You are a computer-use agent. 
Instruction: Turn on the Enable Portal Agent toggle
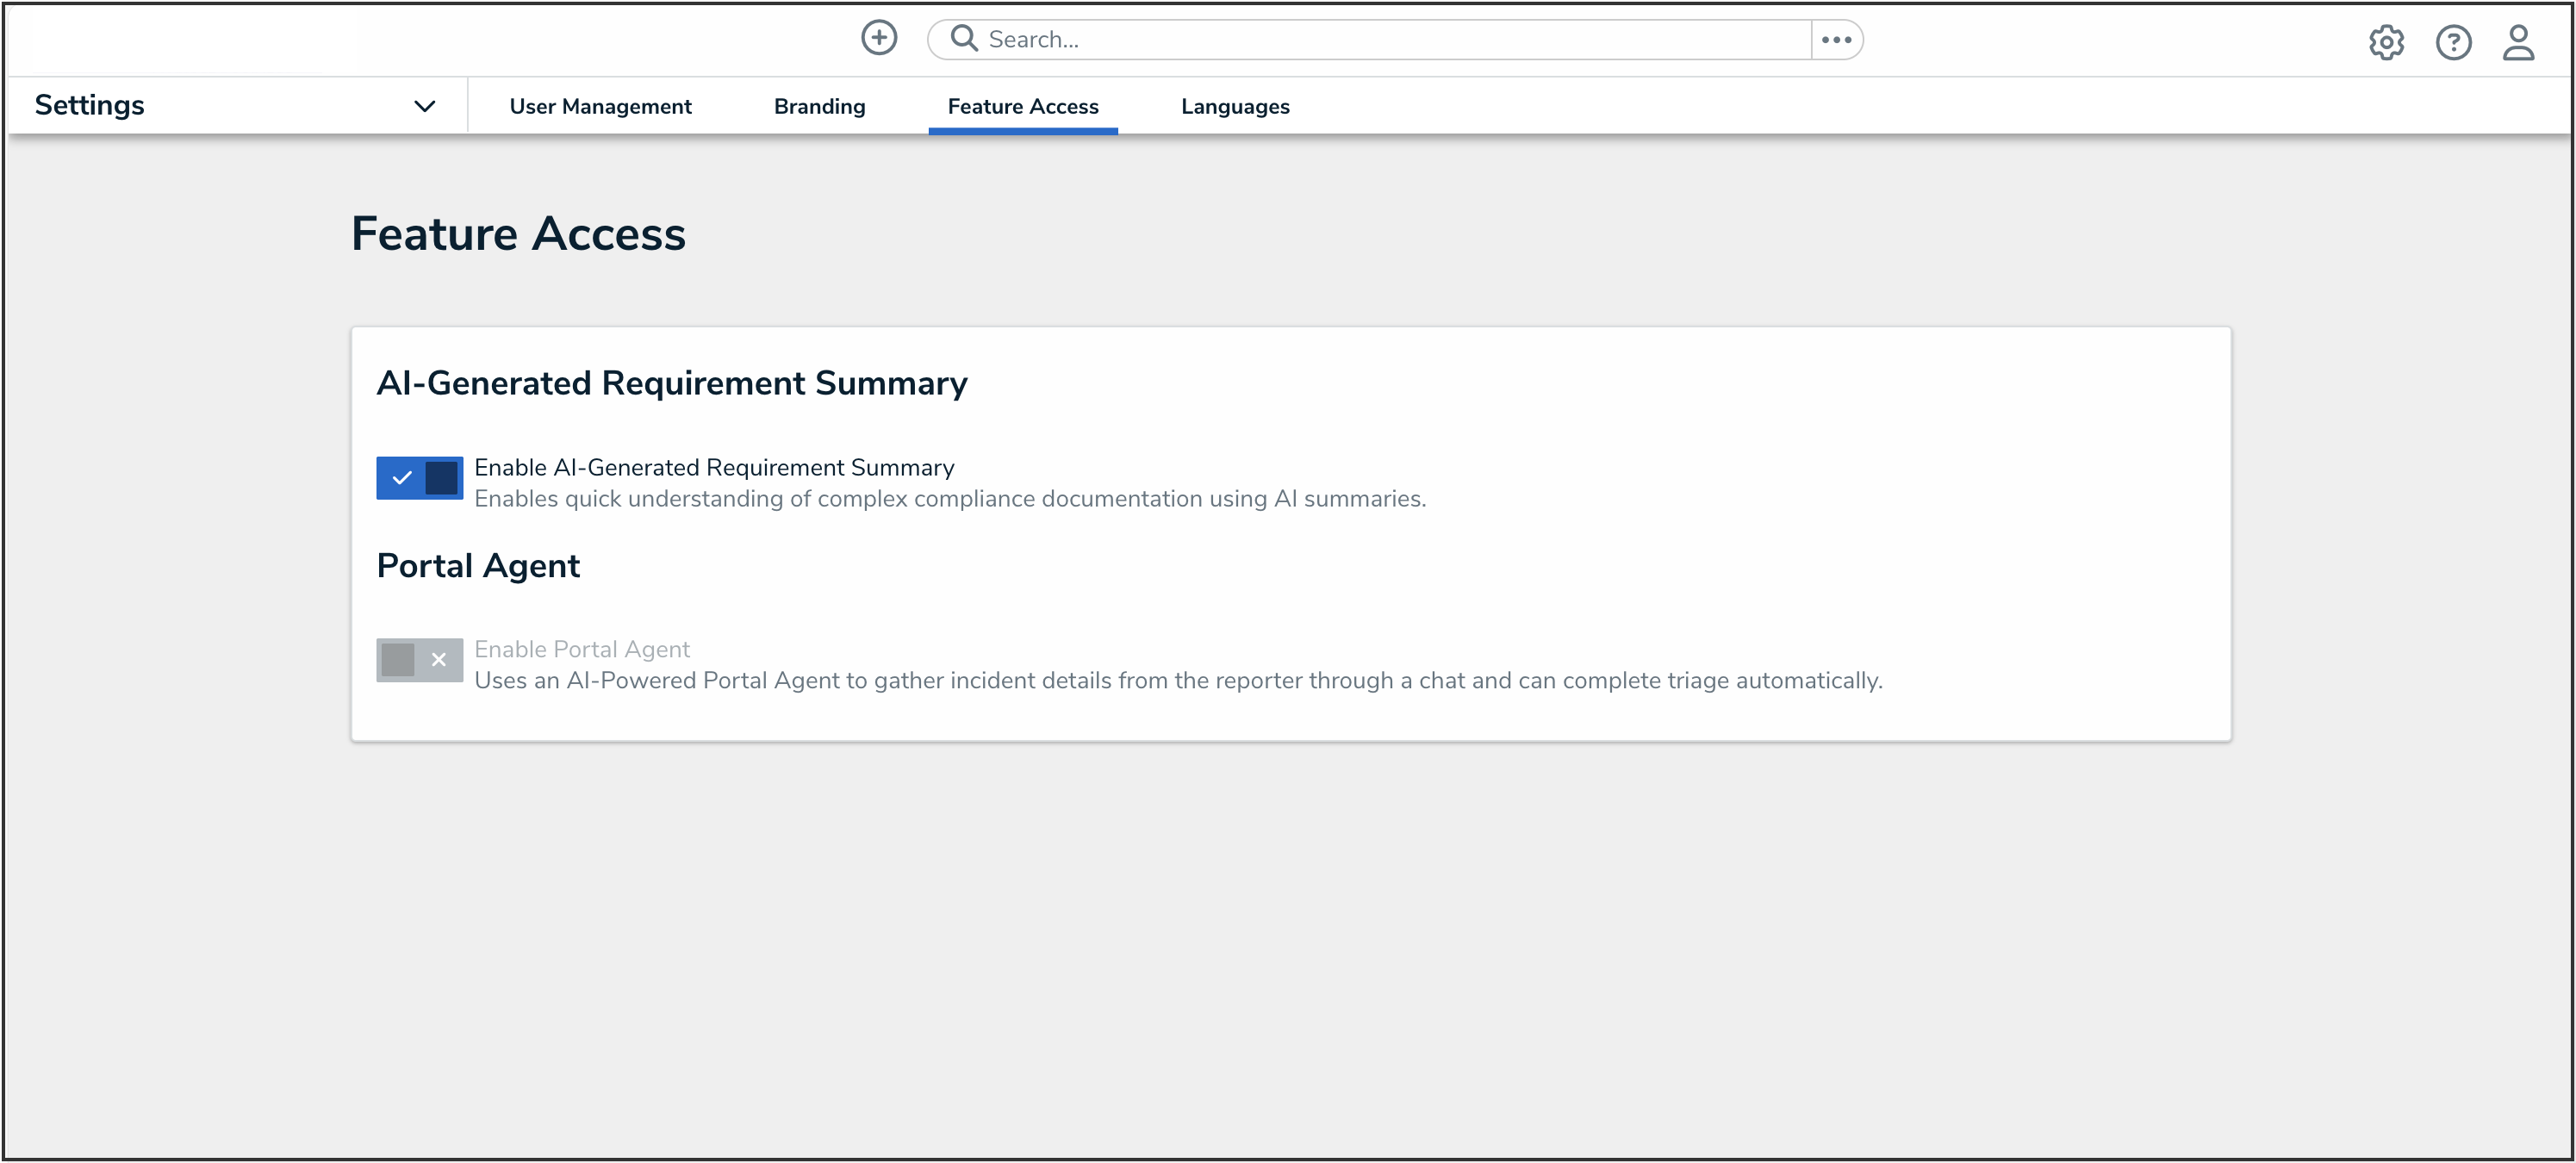tap(419, 660)
